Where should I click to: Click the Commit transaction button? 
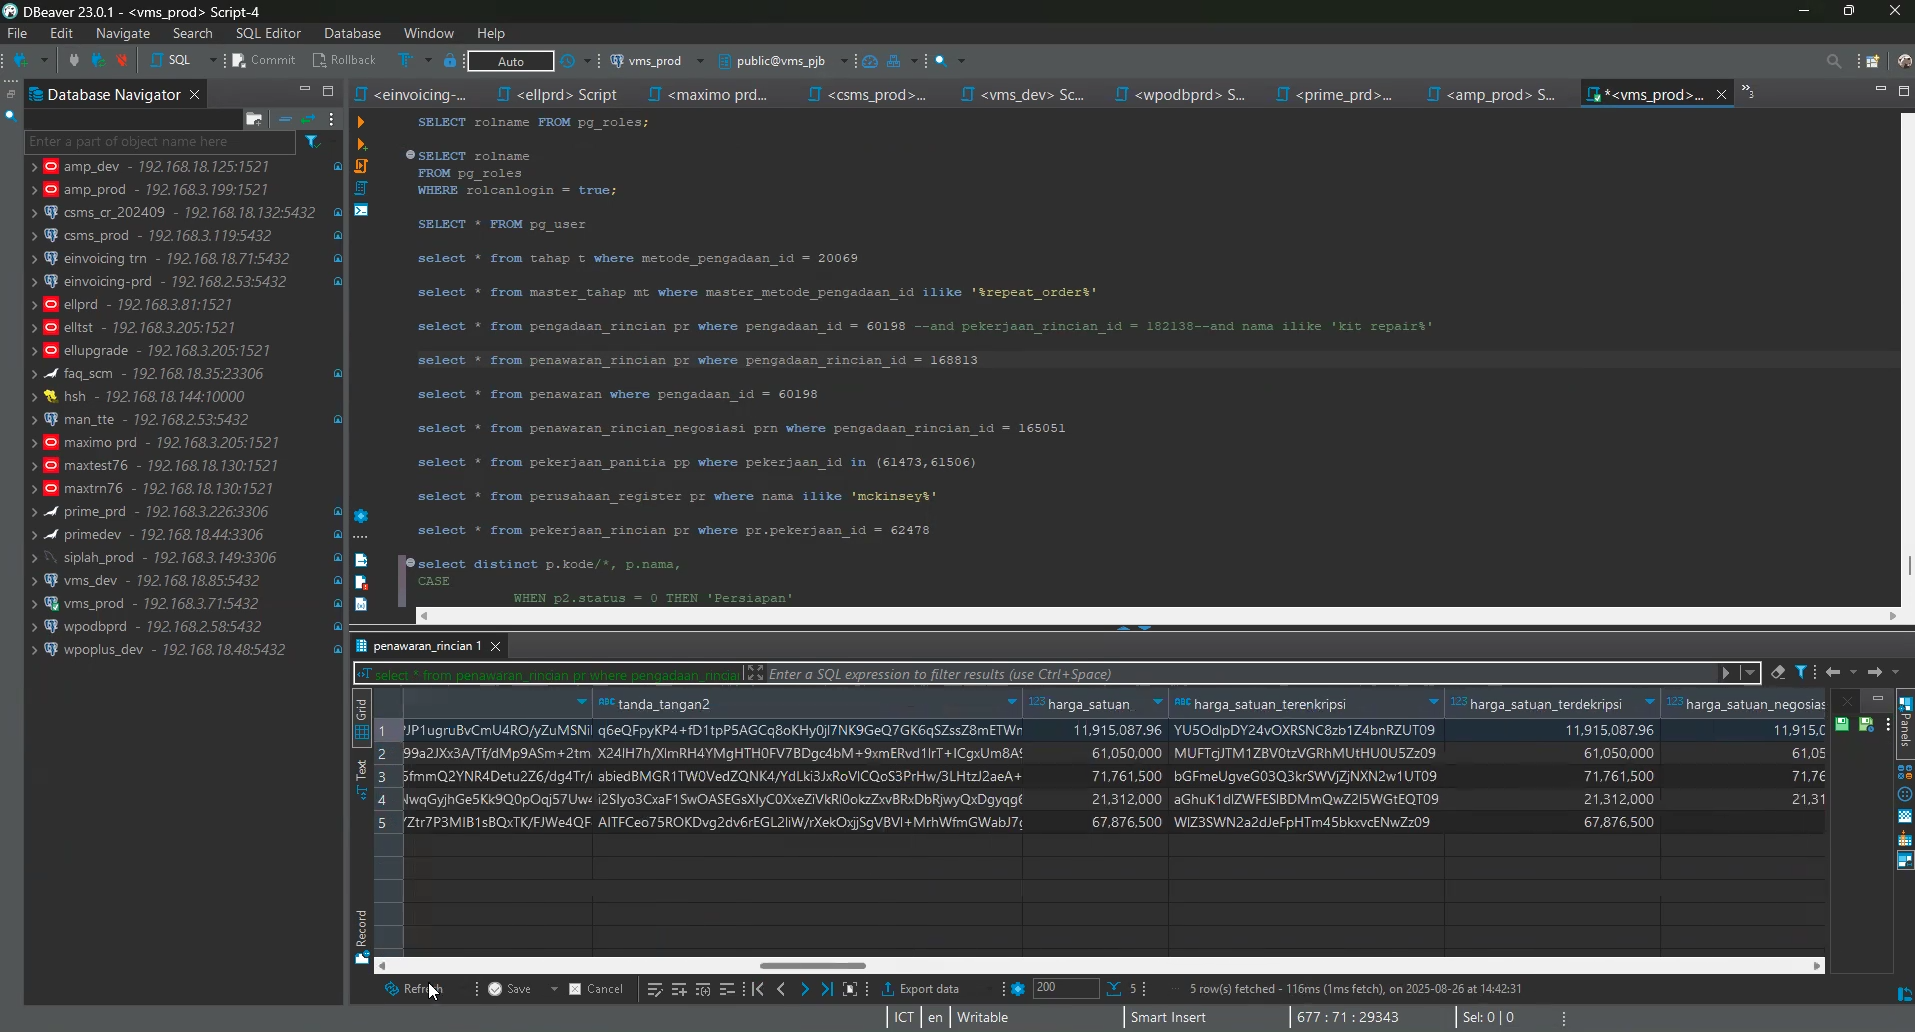point(264,60)
